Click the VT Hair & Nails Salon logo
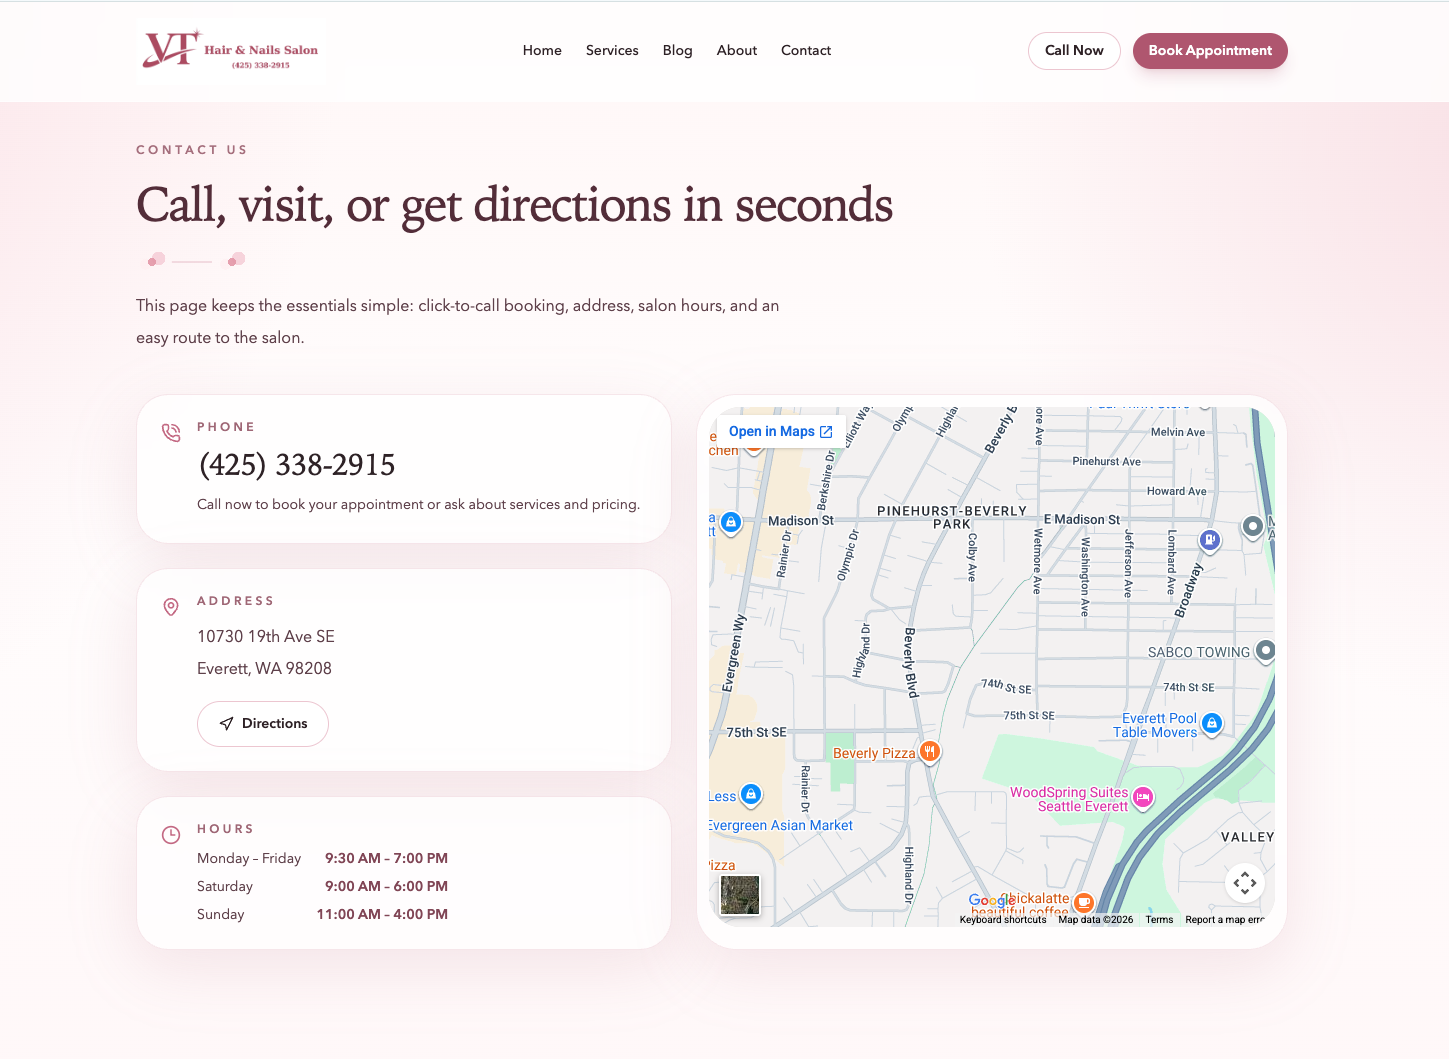Screen dimensions: 1449x1059 click(230, 50)
